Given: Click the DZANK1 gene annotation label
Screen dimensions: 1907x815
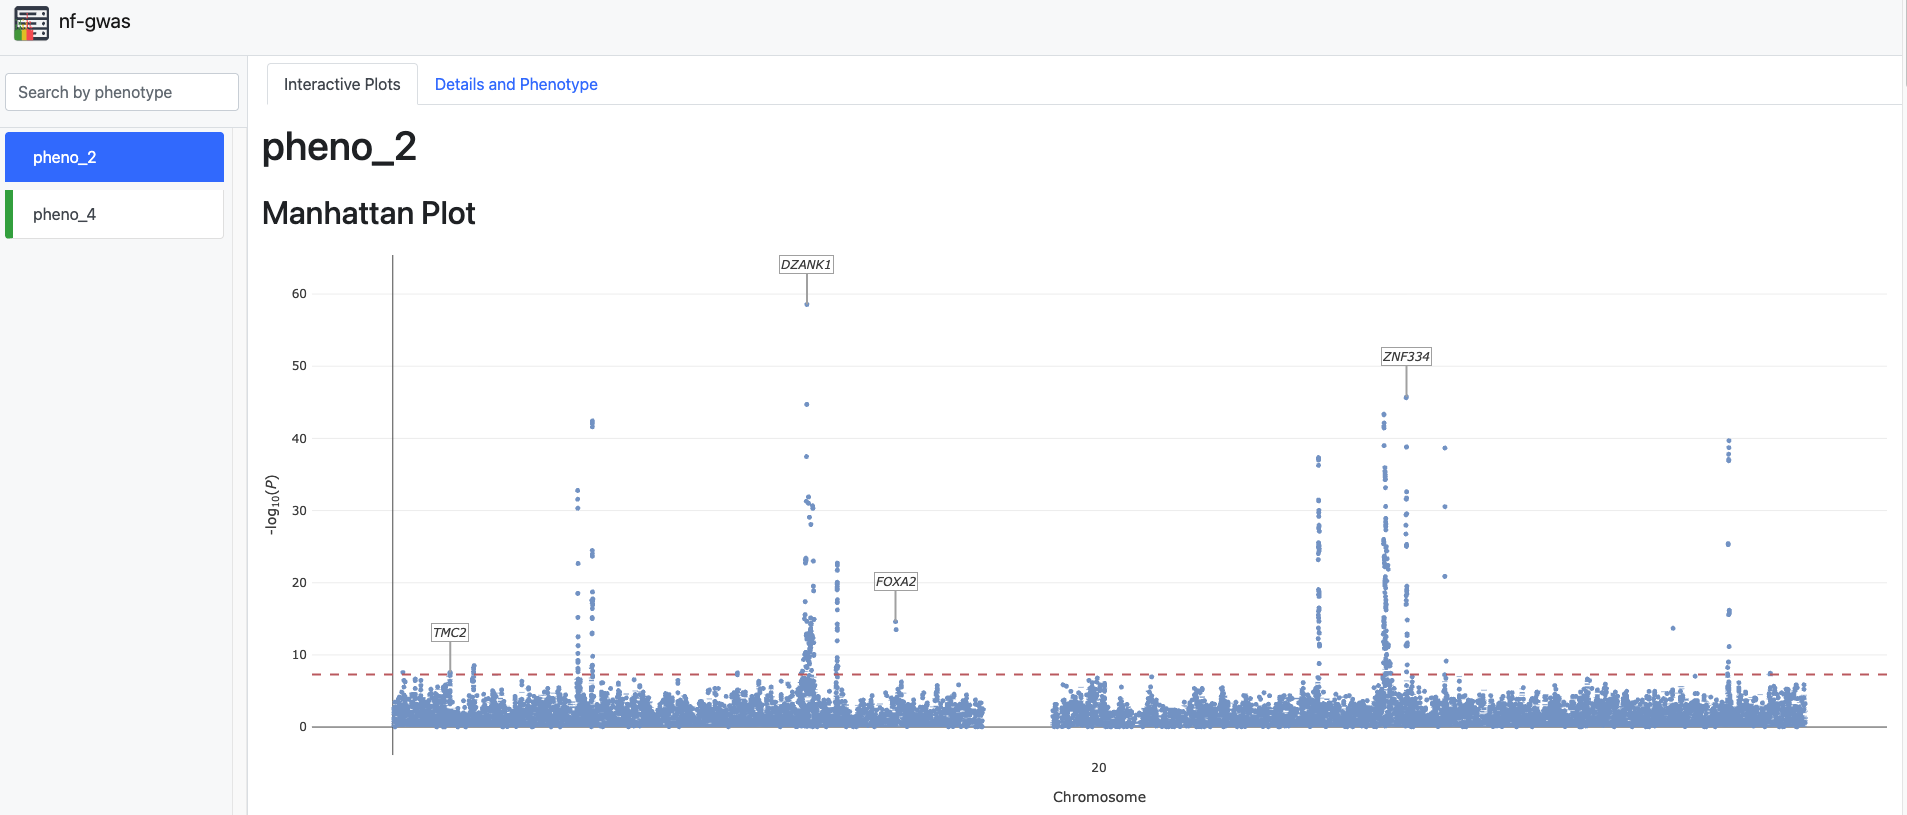Looking at the screenshot, I should tap(806, 265).
